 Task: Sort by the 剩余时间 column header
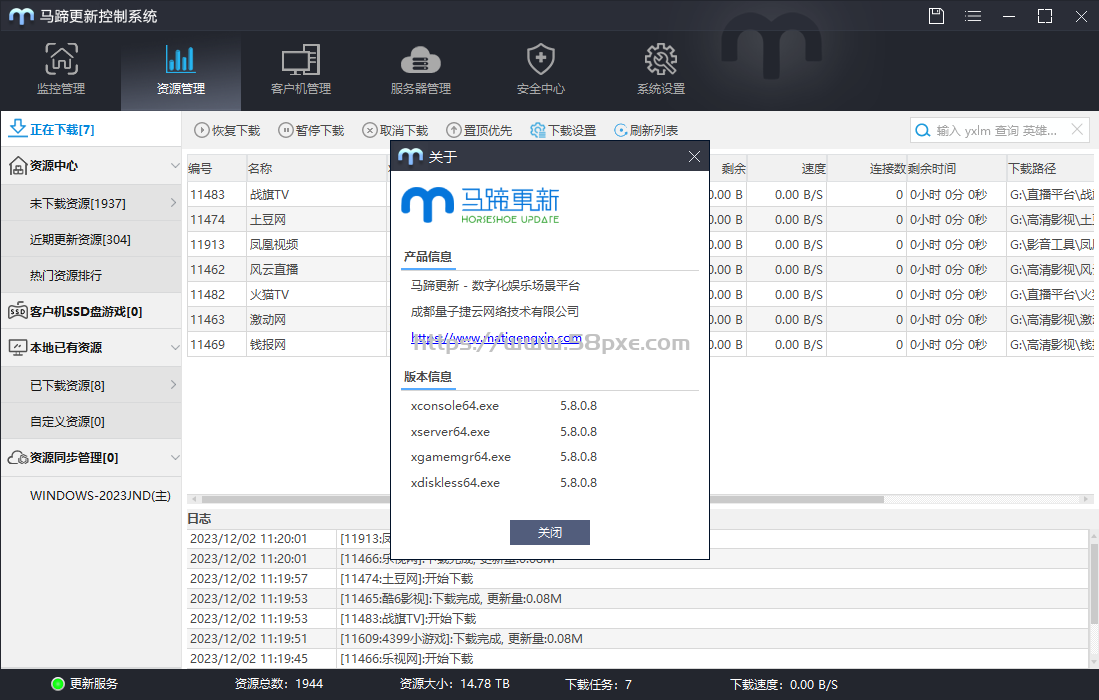point(956,168)
